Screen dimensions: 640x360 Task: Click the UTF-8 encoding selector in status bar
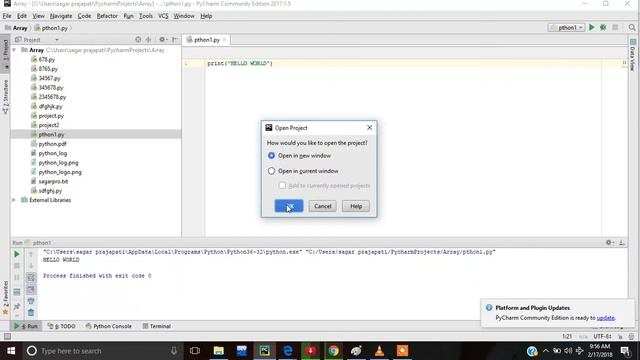(x=602, y=336)
